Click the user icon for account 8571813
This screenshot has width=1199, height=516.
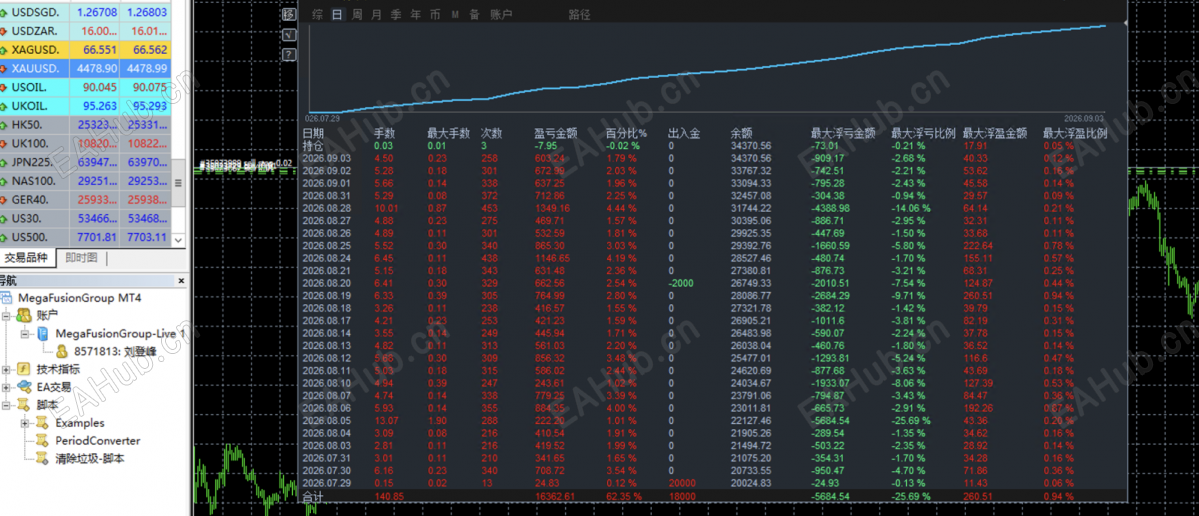62,351
